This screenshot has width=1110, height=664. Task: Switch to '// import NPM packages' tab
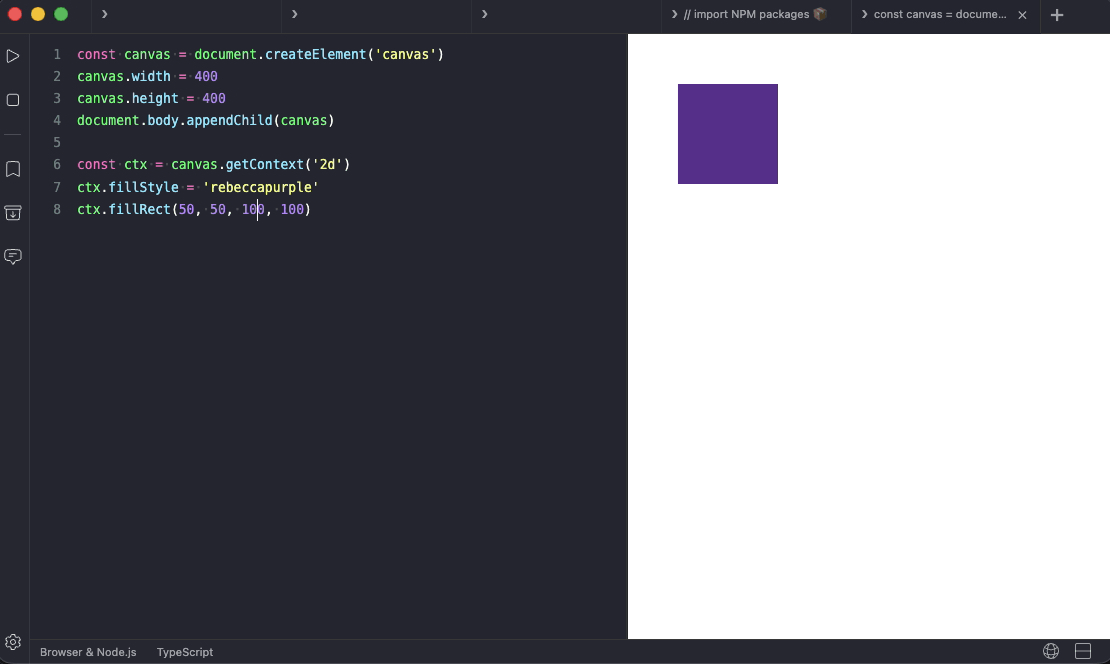pyautogui.click(x=756, y=14)
